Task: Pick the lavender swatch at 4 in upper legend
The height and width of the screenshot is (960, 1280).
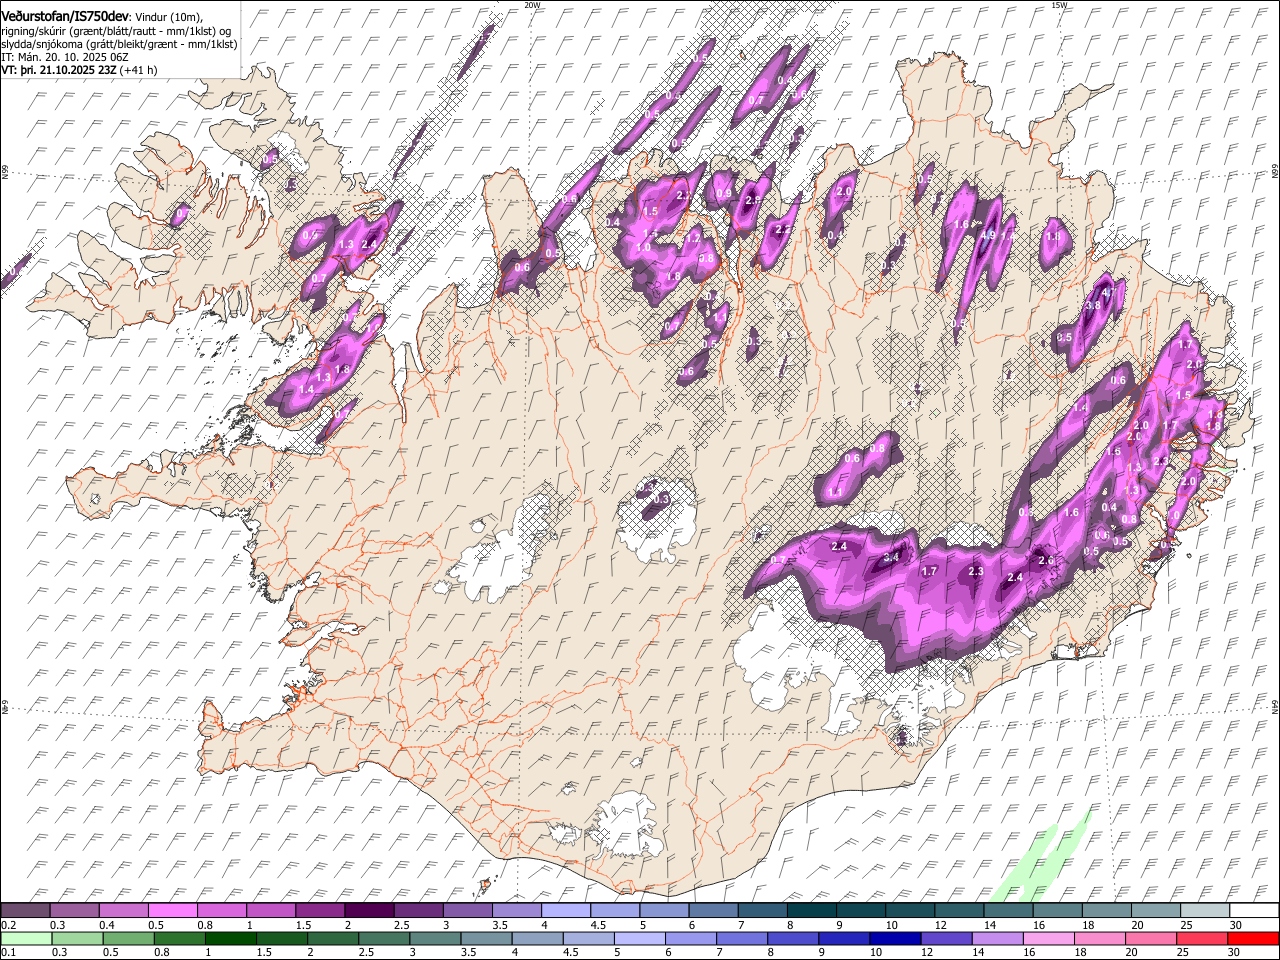Action: [x=566, y=910]
